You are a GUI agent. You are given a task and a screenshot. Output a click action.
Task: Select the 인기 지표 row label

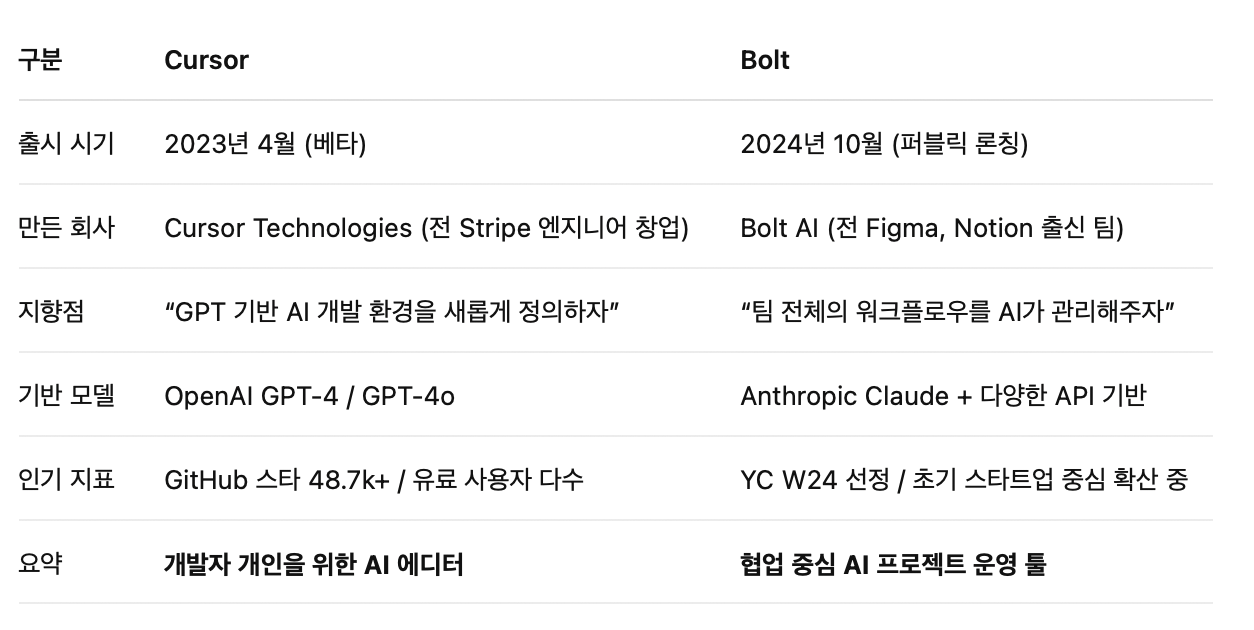click(x=66, y=480)
